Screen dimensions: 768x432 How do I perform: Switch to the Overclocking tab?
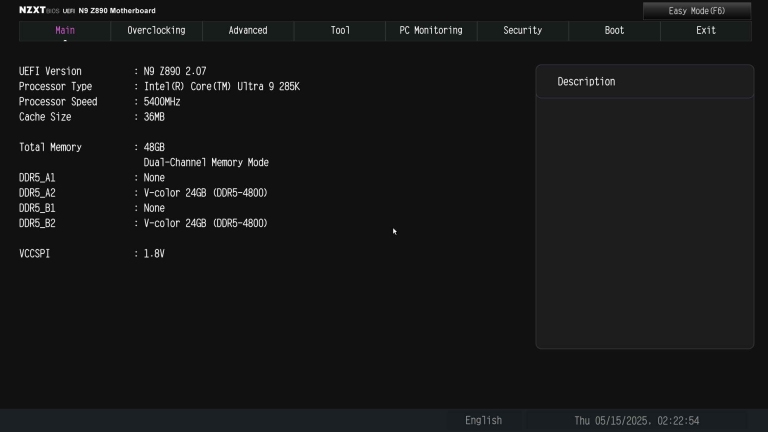156,30
